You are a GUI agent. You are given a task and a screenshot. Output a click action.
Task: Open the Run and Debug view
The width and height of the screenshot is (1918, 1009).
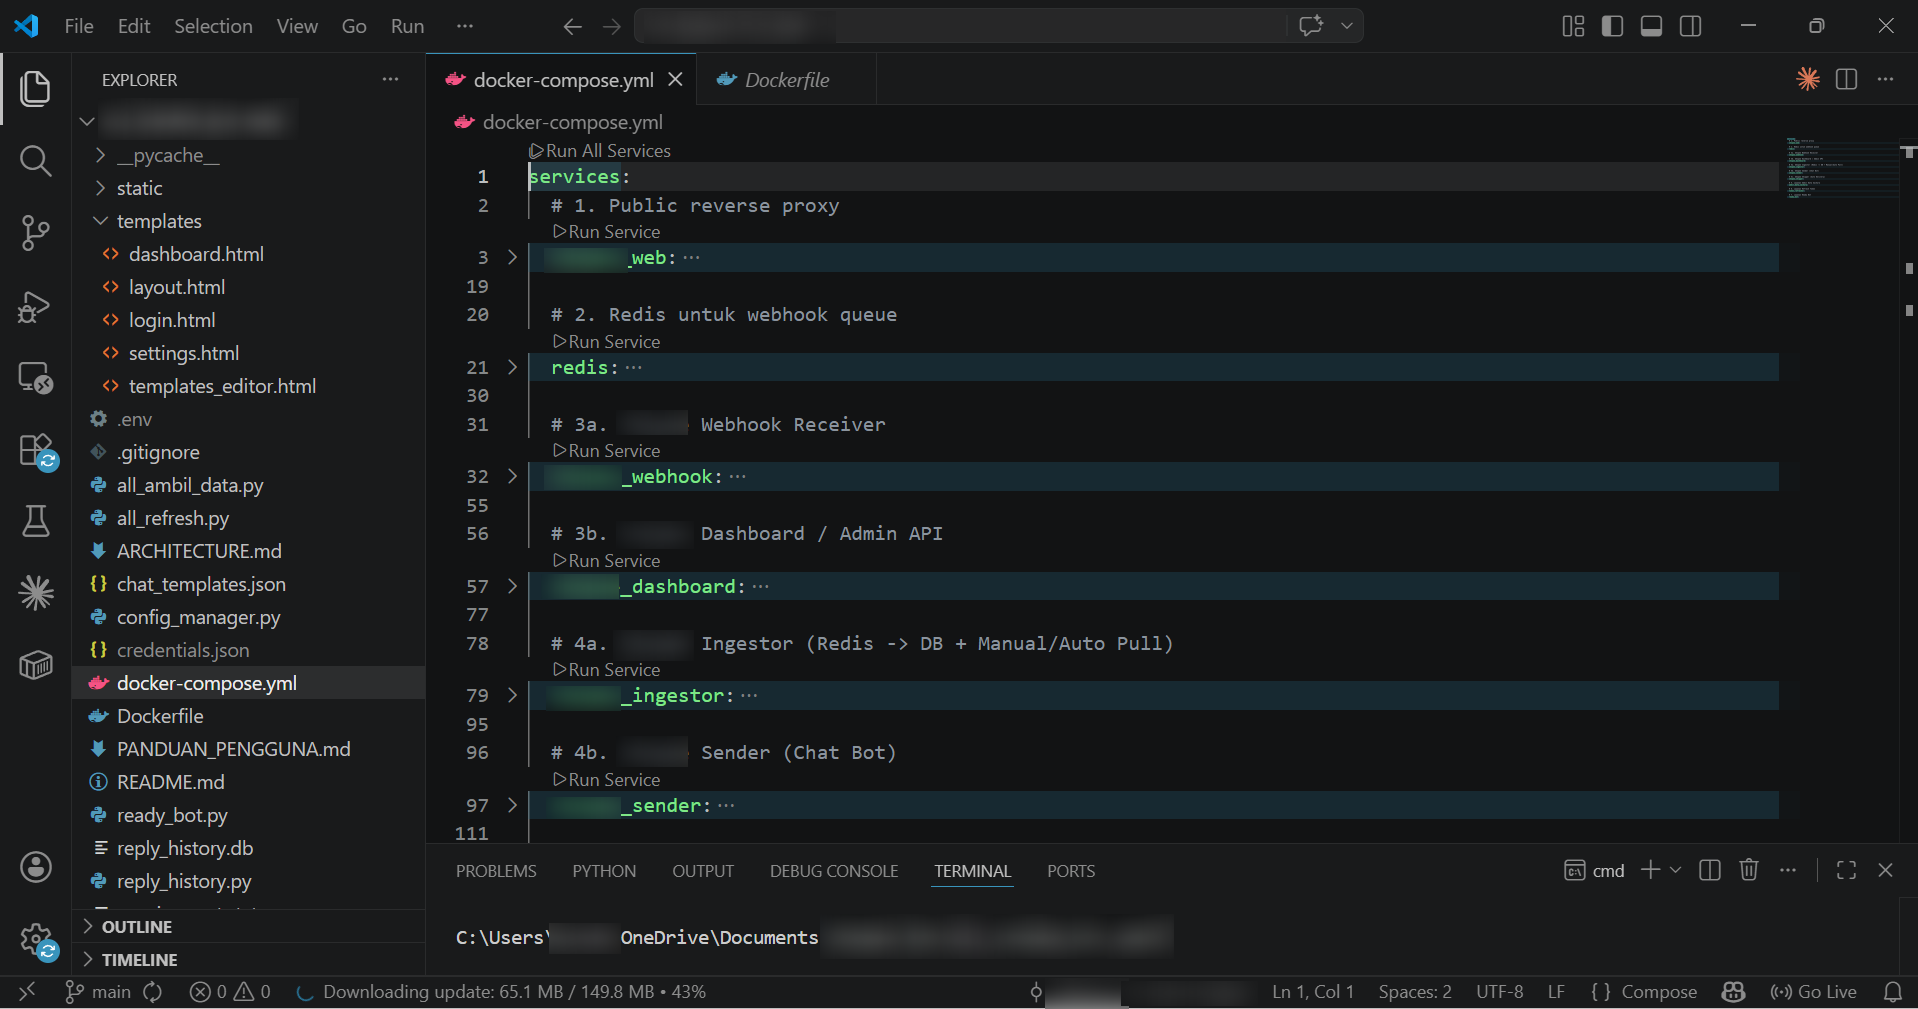[x=36, y=306]
